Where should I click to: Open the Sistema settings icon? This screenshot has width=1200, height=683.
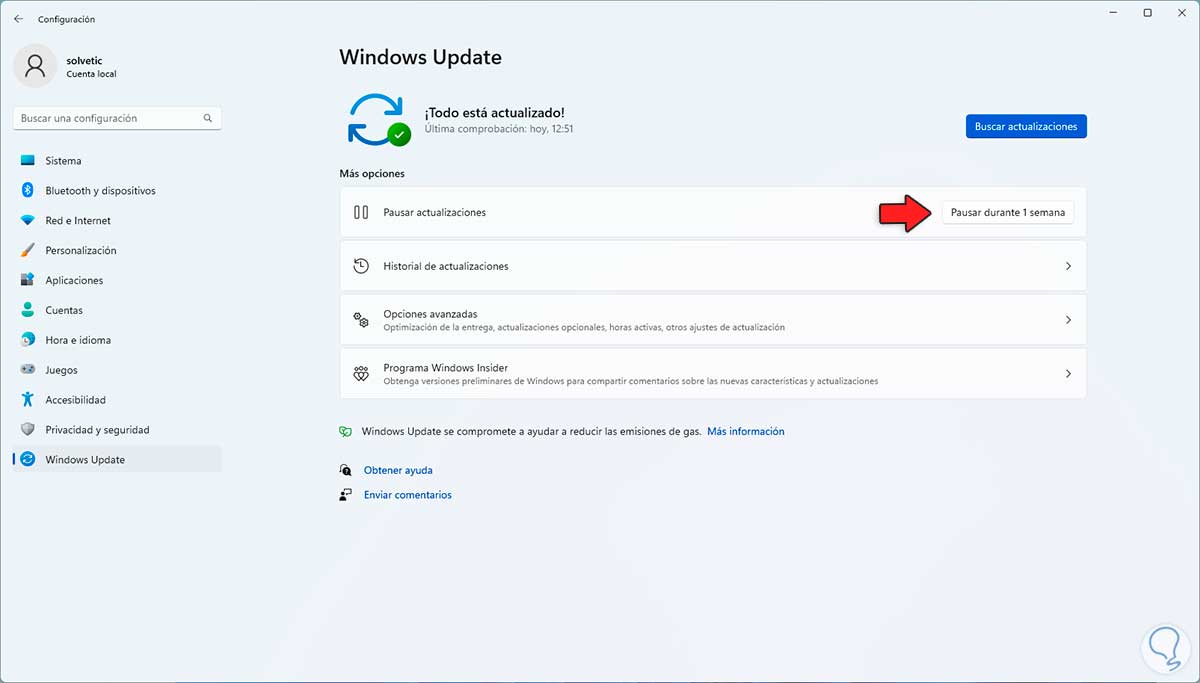tap(27, 161)
